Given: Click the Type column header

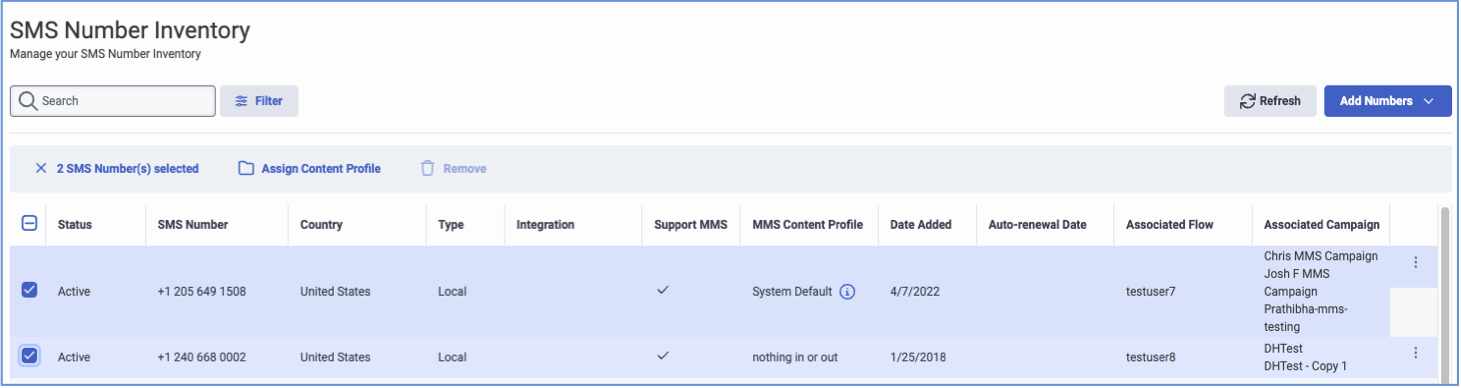Looking at the screenshot, I should pyautogui.click(x=451, y=225).
